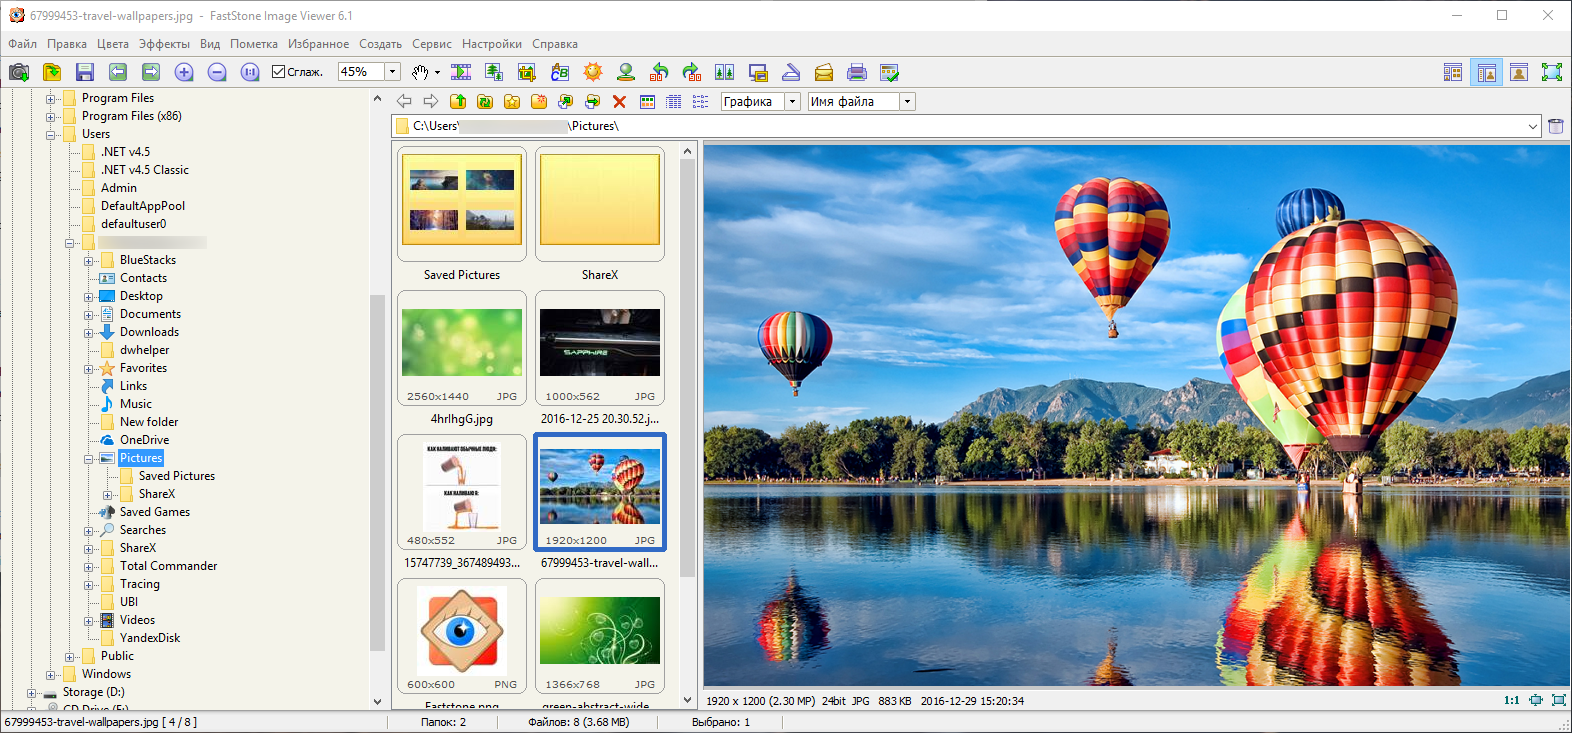
Task: Switch to windowed single image layout
Action: tap(1519, 72)
